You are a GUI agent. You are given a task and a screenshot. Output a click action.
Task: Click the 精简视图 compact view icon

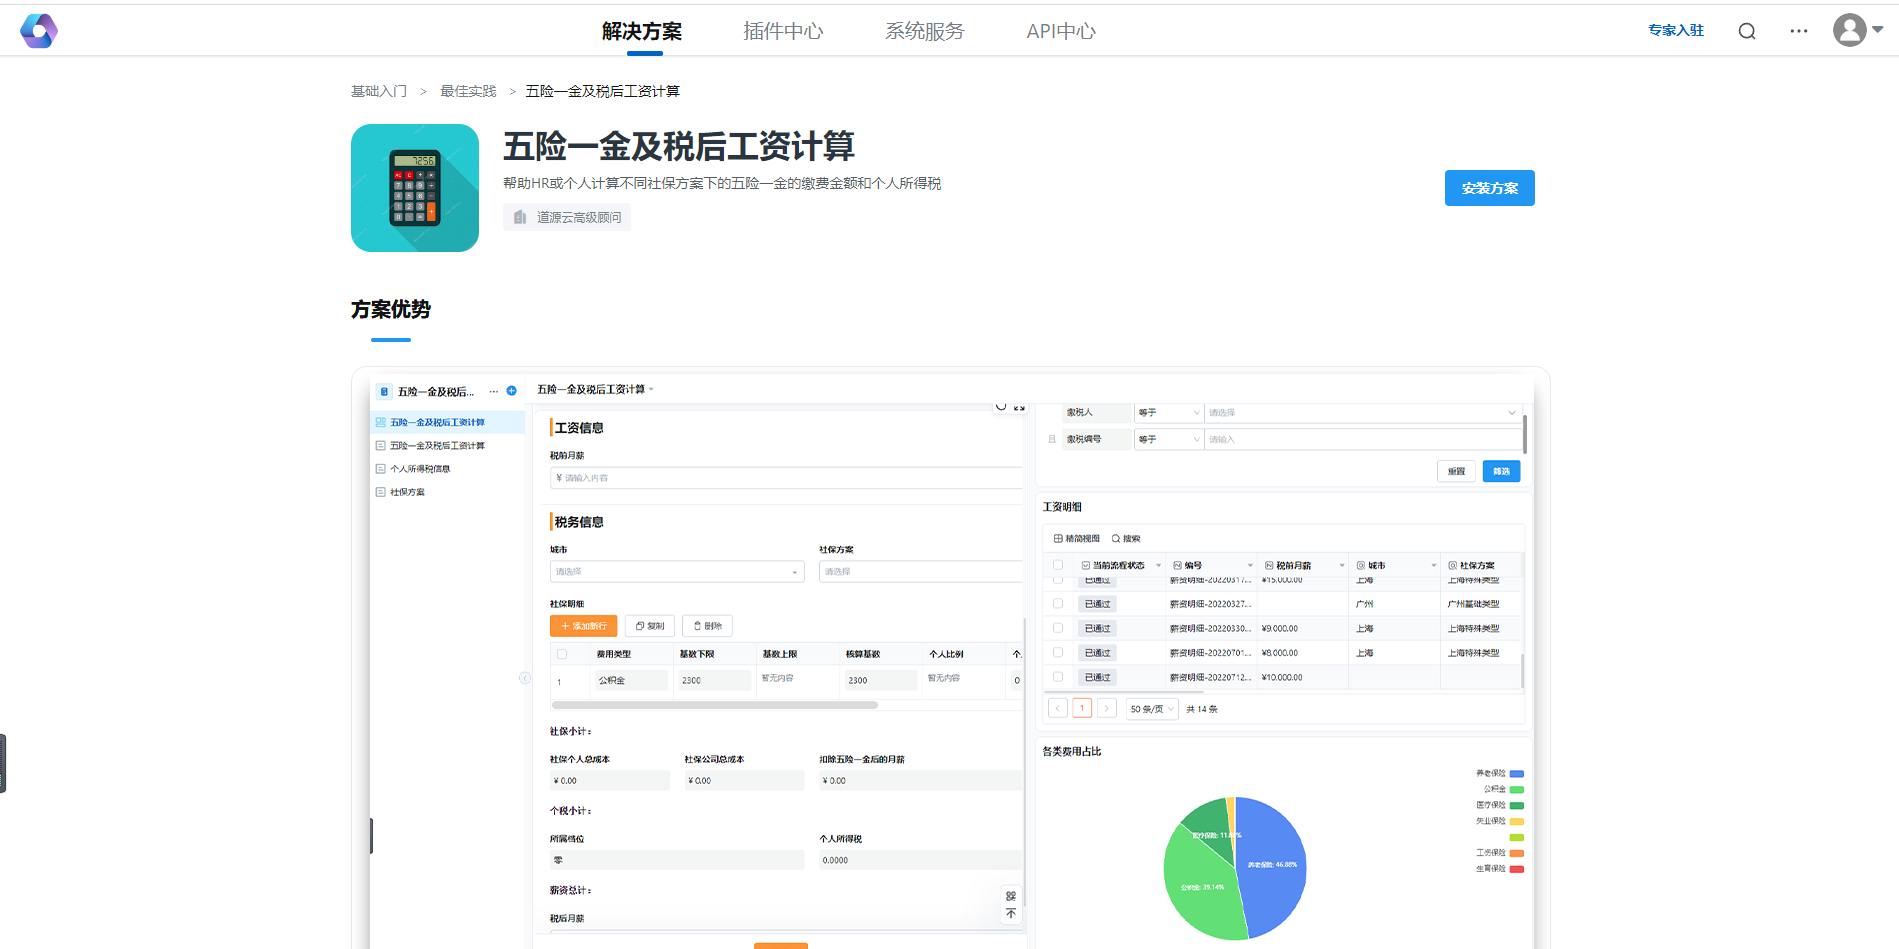click(x=1059, y=538)
